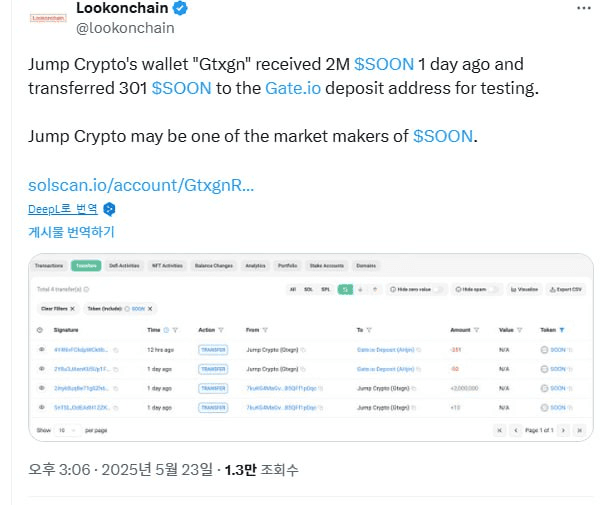The height and width of the screenshot is (505, 602).
Task: Click the eye icon on the 12 hrs ago transfer row
Action: (41, 349)
